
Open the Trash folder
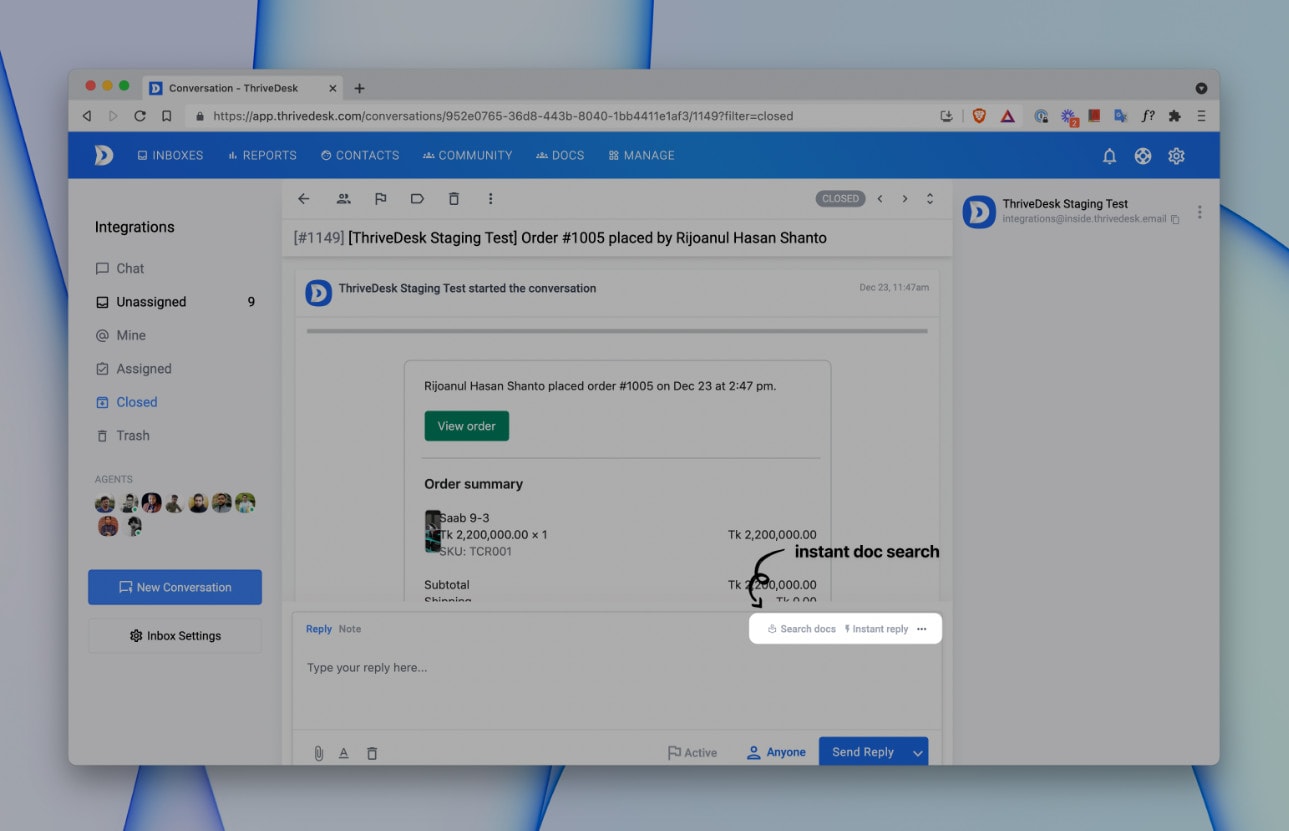coord(123,436)
